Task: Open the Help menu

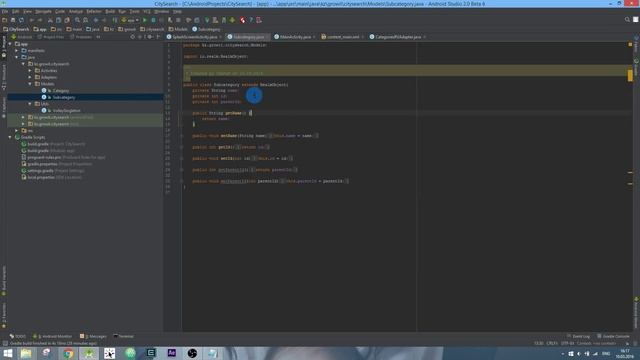Action: point(177,11)
